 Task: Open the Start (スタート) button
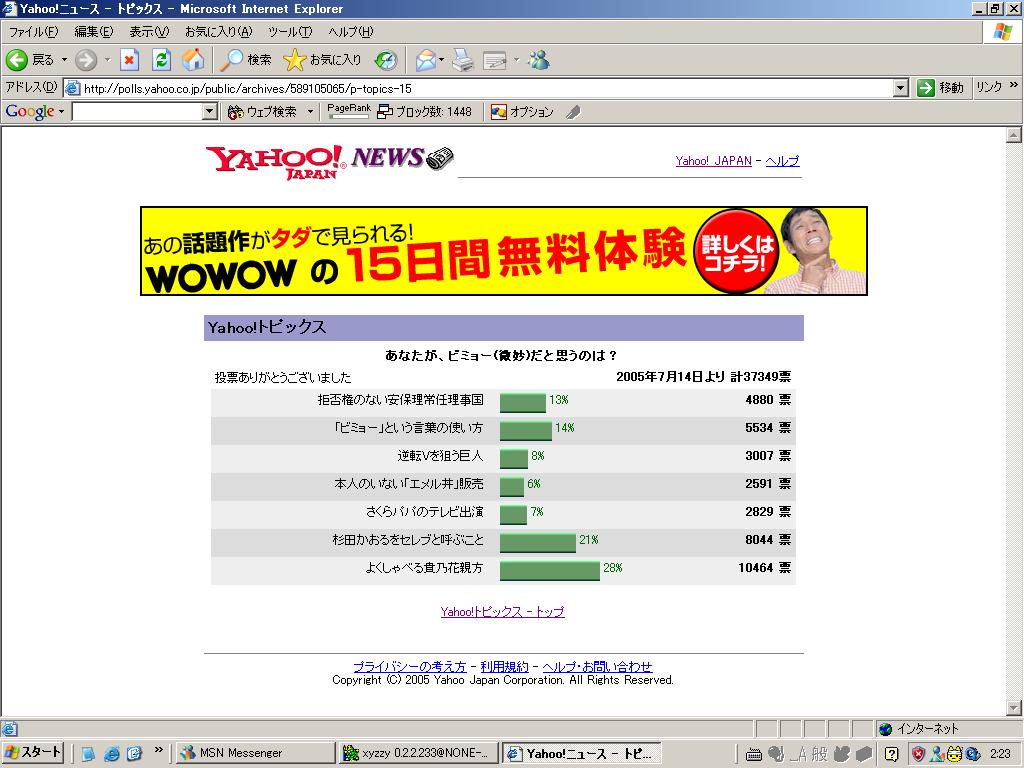coord(33,752)
